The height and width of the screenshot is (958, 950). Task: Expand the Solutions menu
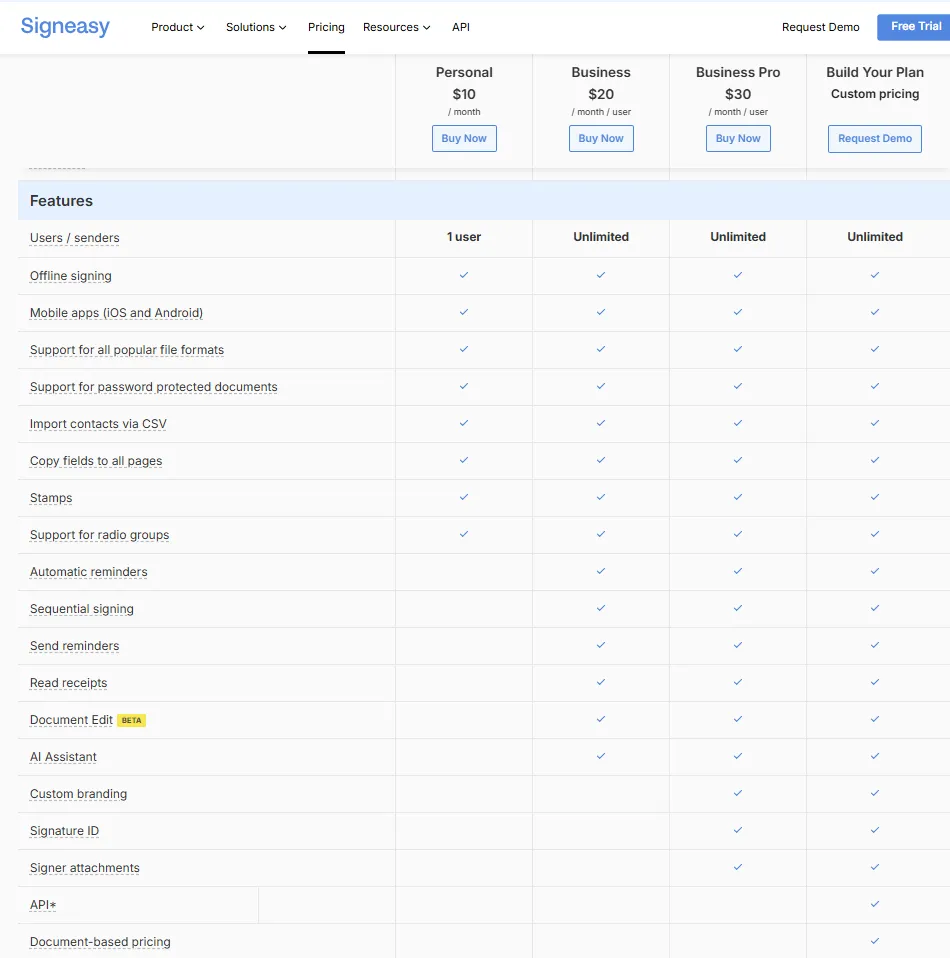255,27
